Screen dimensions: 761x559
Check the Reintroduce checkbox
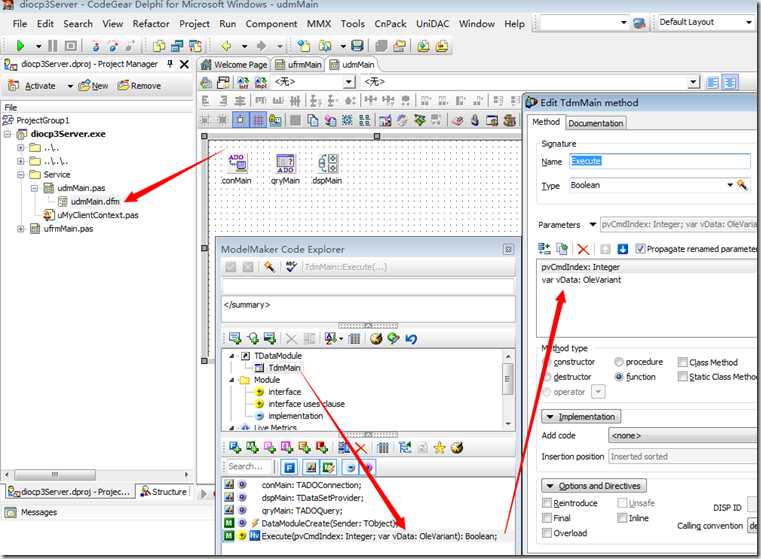tap(547, 503)
